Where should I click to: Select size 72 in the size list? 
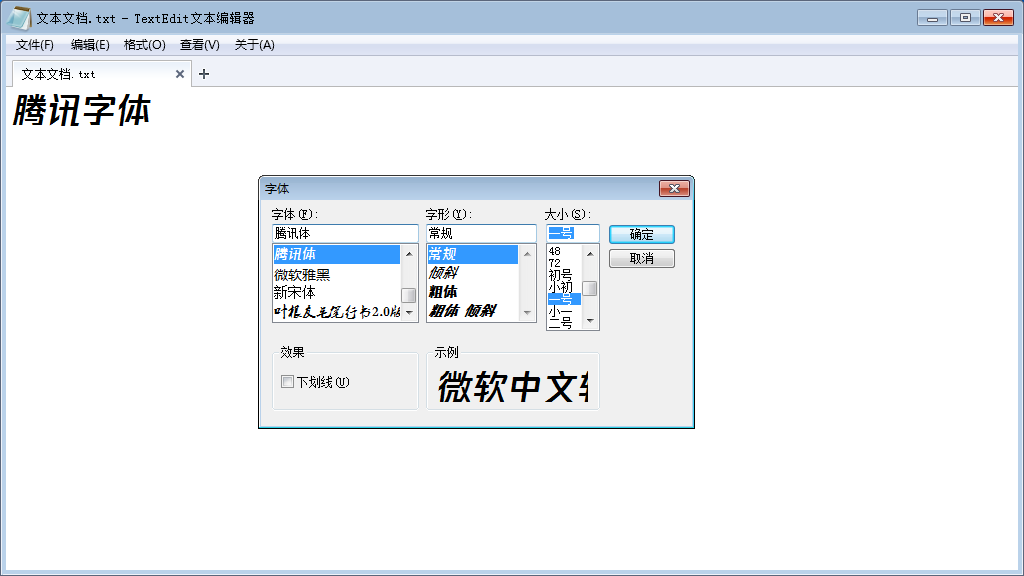pos(564,263)
